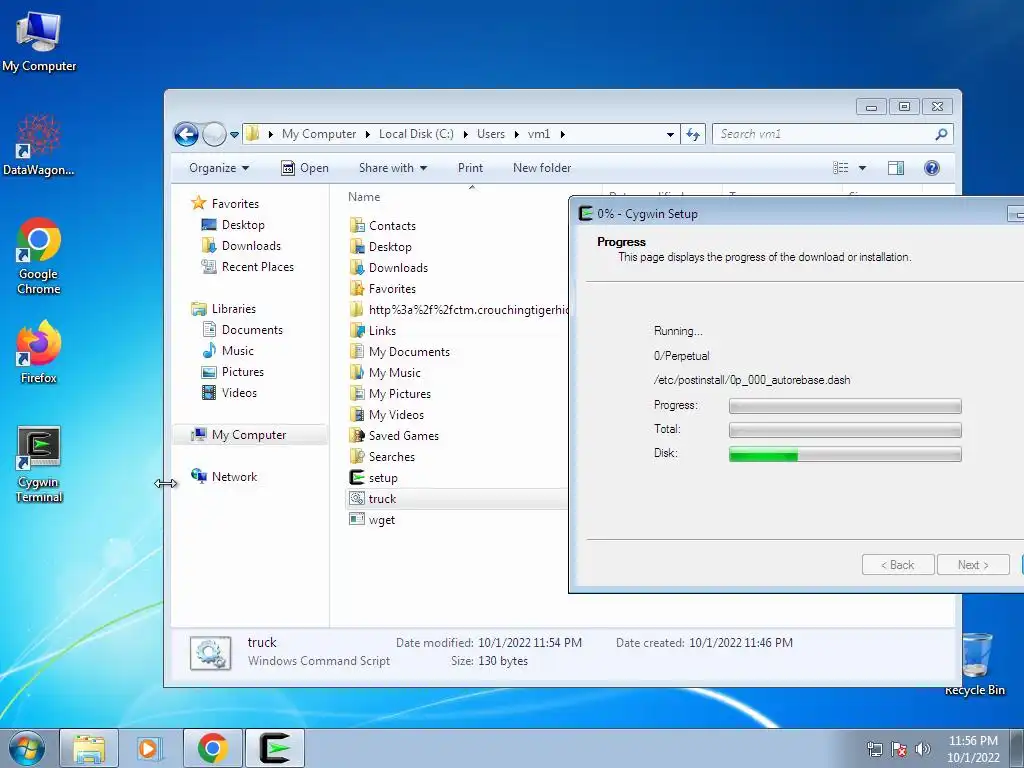Open Google Chrome desktop shortcut
This screenshot has width=1024, height=768.
39,256
